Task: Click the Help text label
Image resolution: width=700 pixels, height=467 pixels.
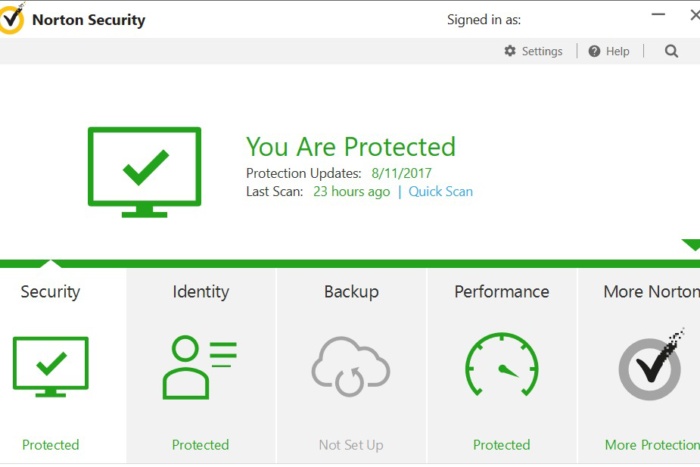Action: [617, 51]
